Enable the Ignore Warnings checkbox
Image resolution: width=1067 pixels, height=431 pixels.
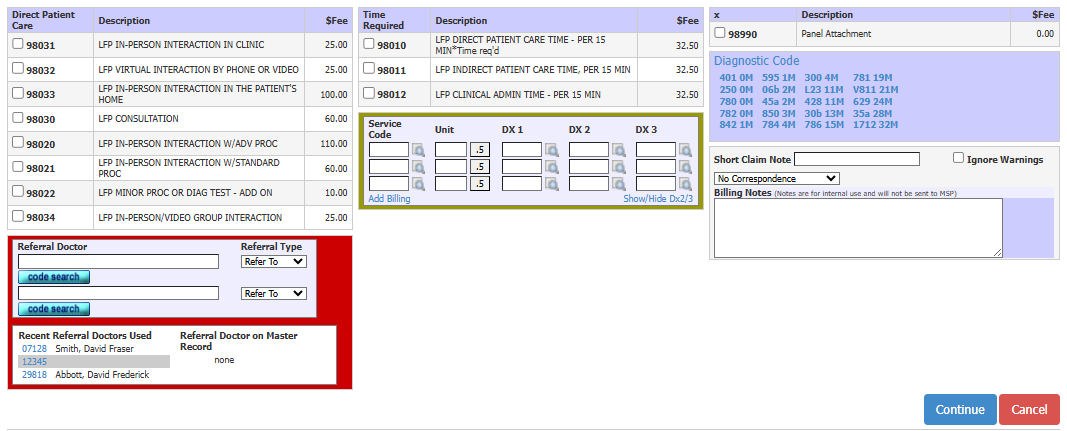(x=958, y=158)
